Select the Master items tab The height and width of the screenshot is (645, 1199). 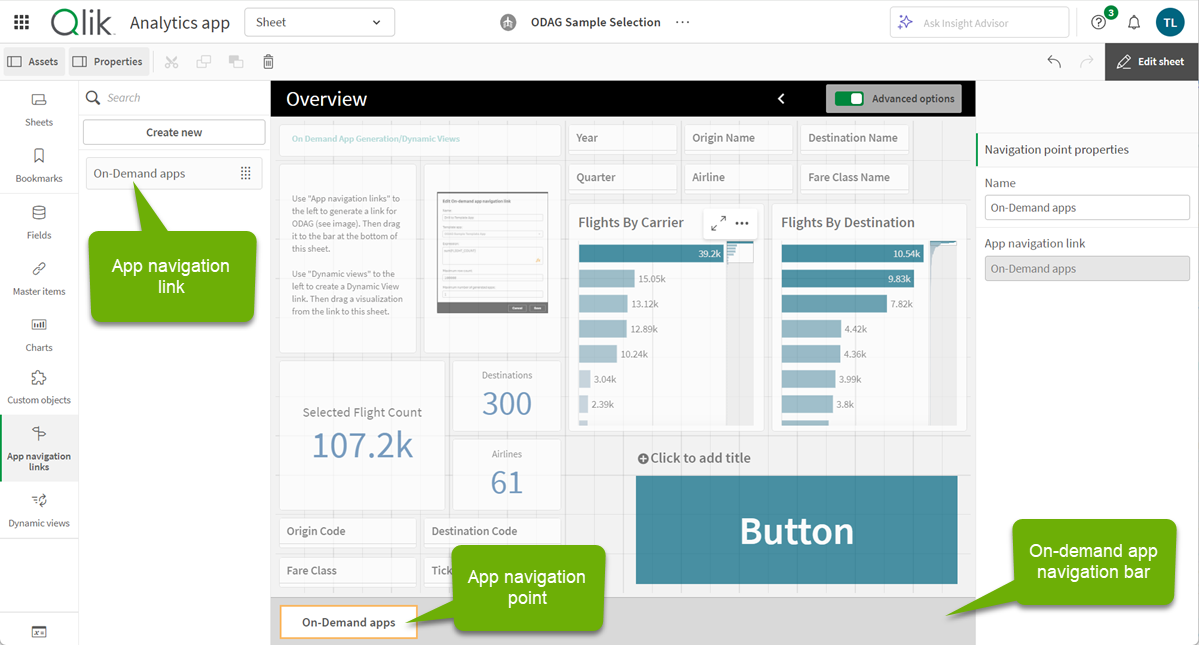(39, 278)
